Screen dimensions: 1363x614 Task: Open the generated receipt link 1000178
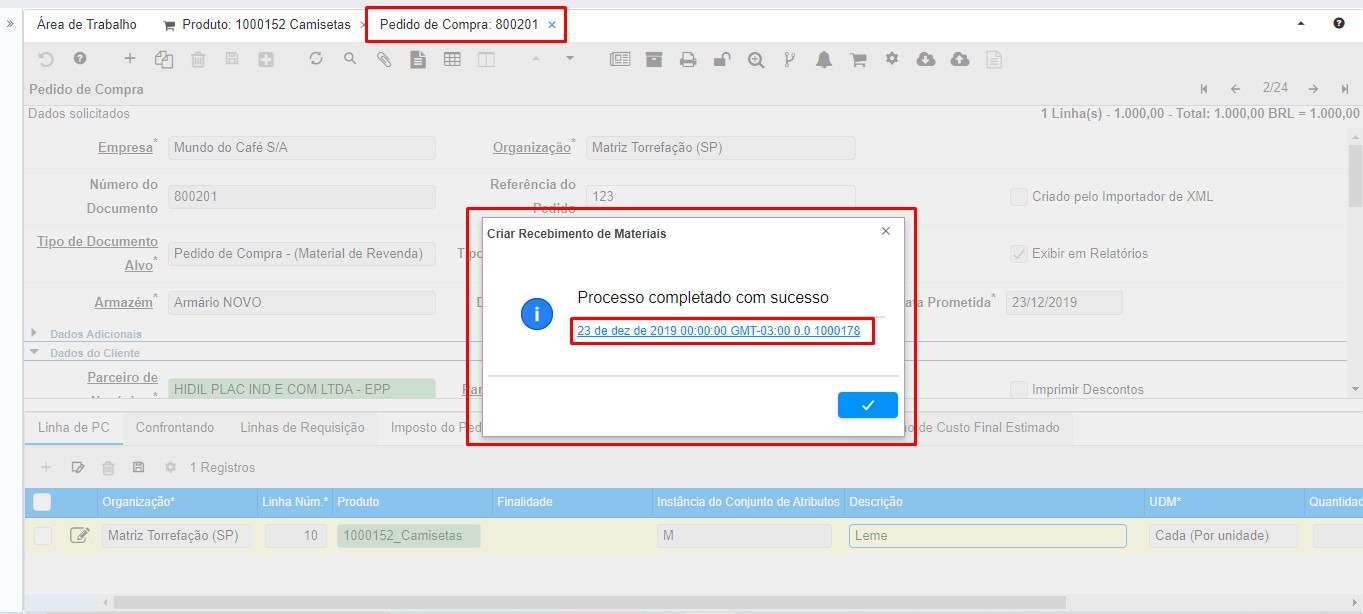pyautogui.click(x=718, y=331)
